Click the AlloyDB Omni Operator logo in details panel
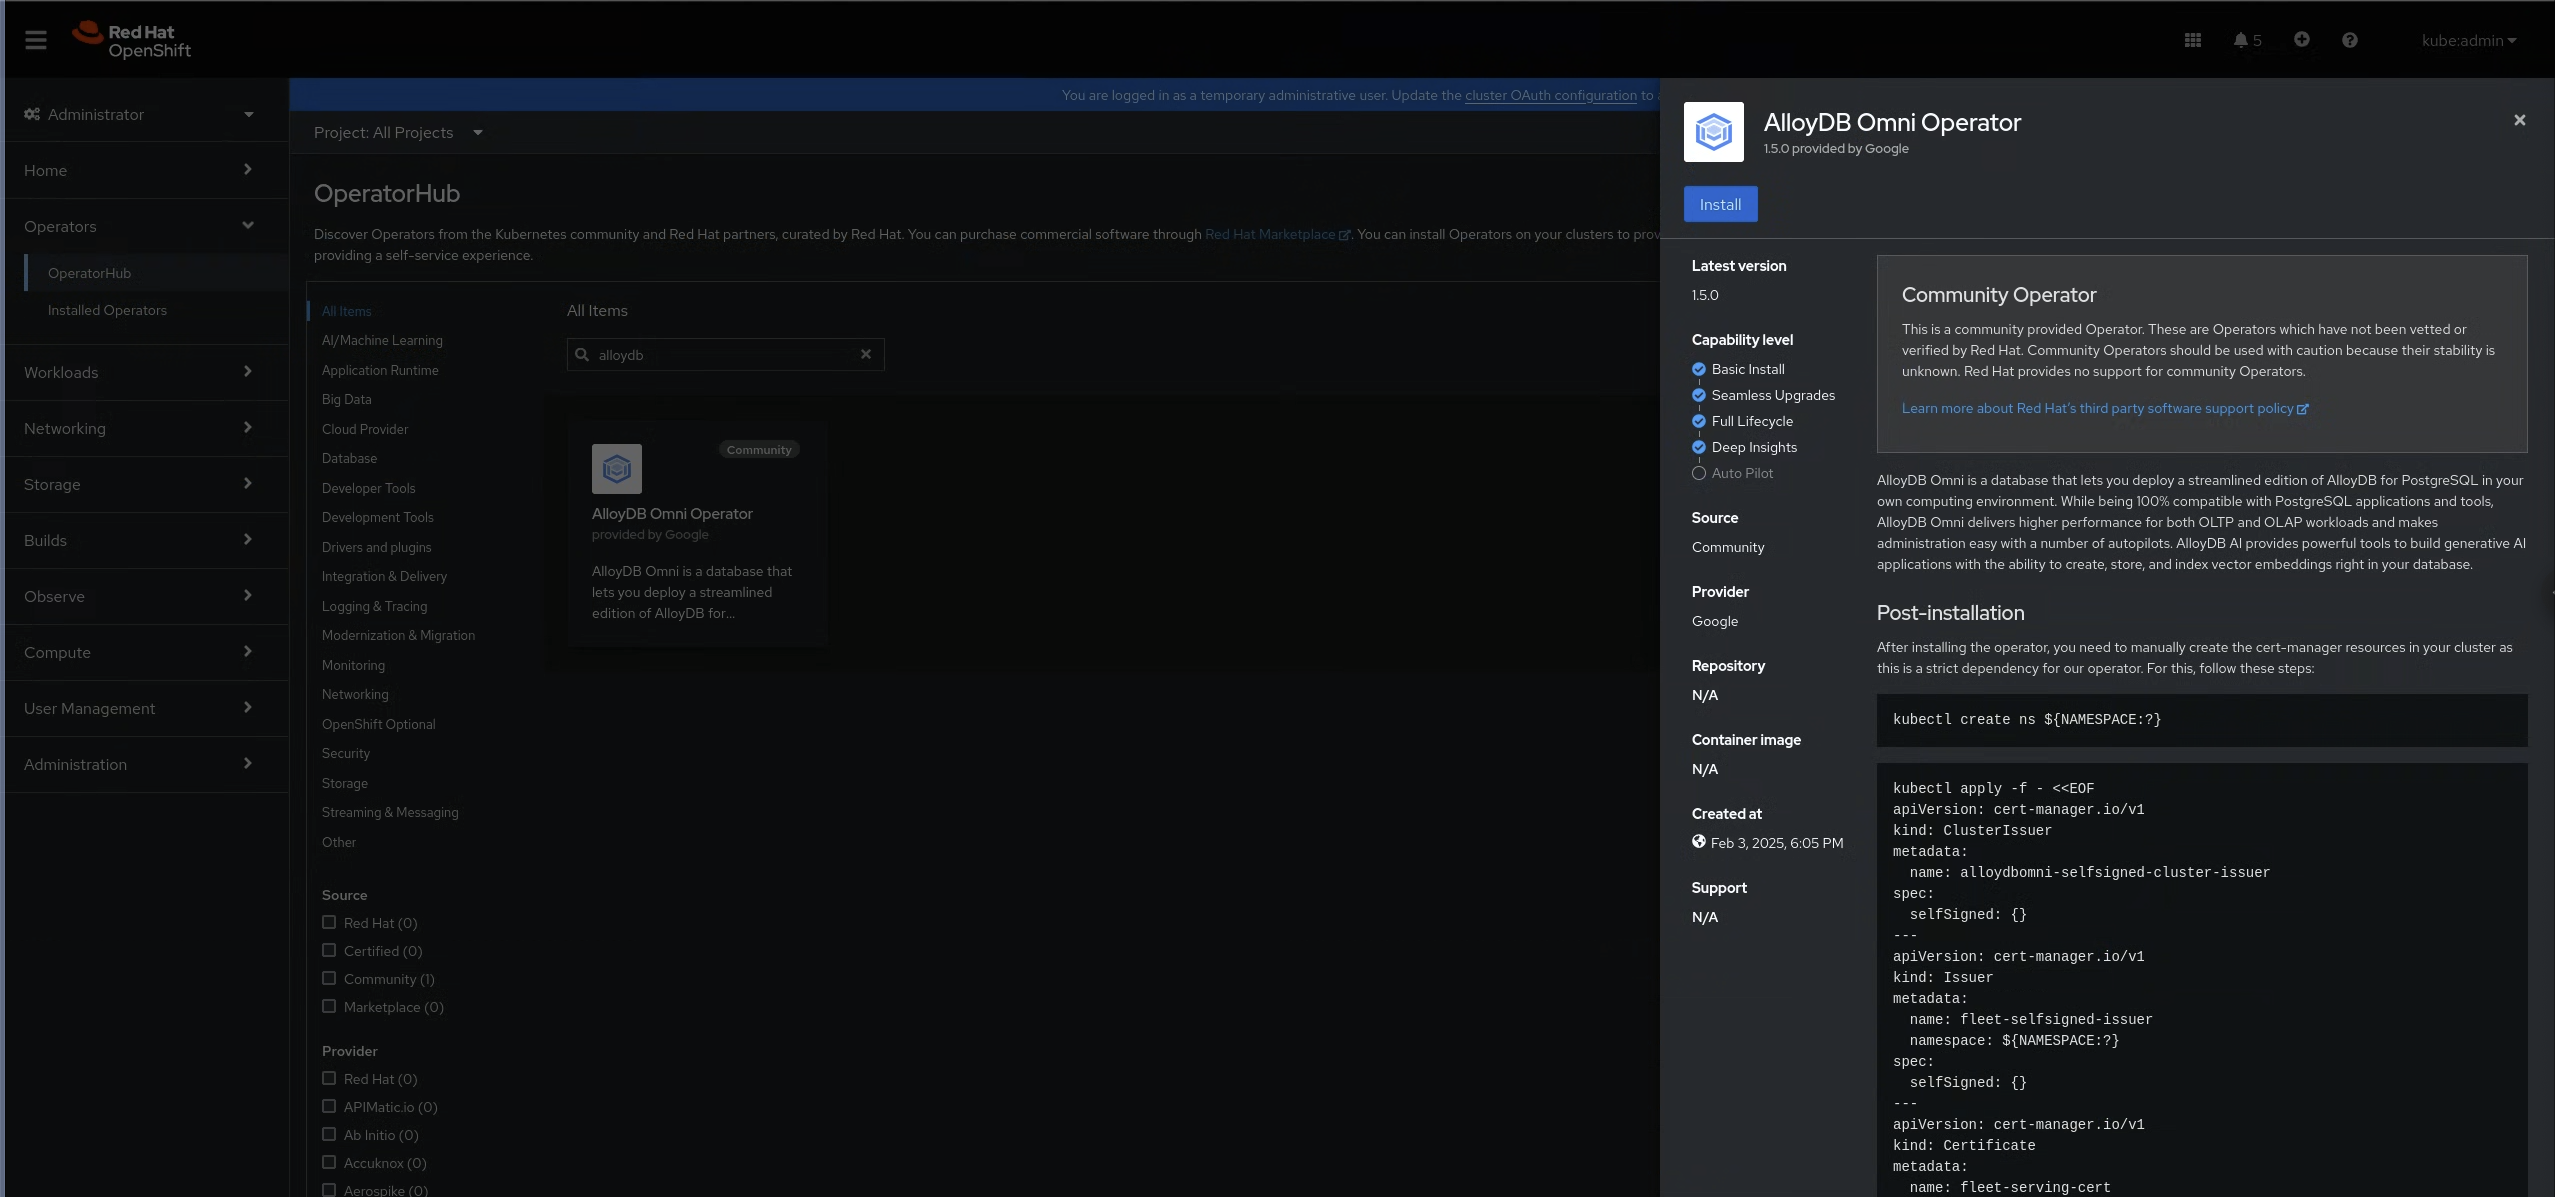Screen dimensions: 2555x1197 tap(1712, 130)
